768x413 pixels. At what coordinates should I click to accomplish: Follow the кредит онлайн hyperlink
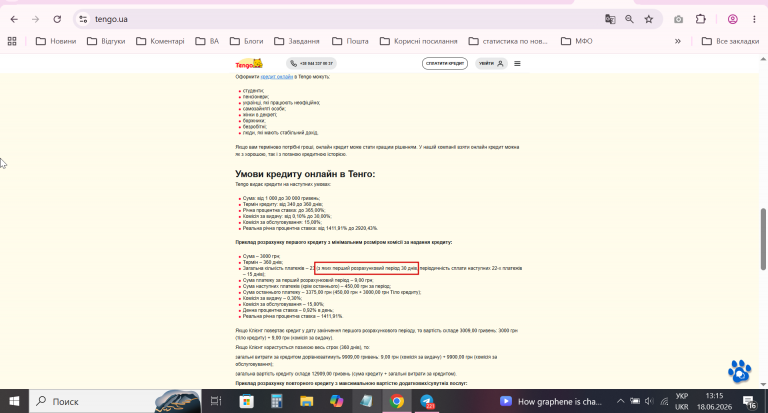[x=277, y=77]
